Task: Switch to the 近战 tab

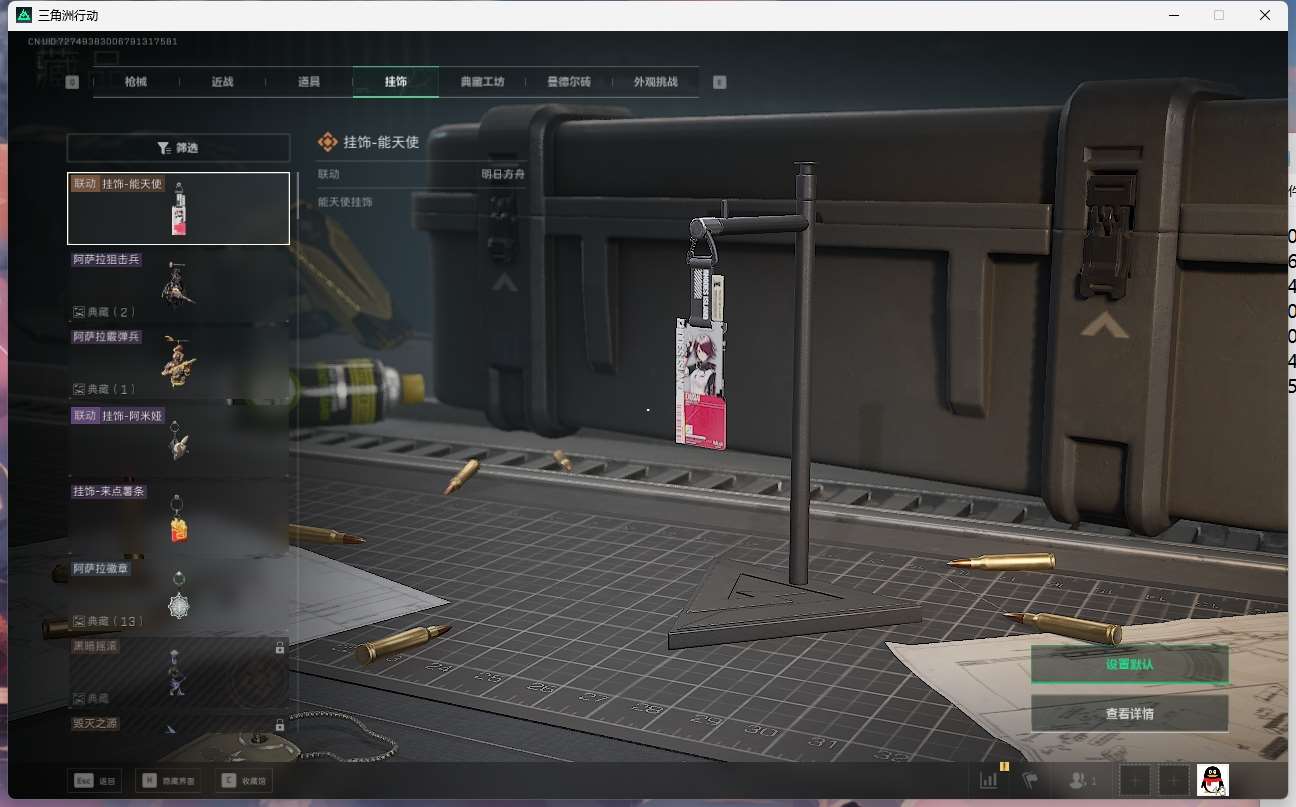Action: (222, 82)
